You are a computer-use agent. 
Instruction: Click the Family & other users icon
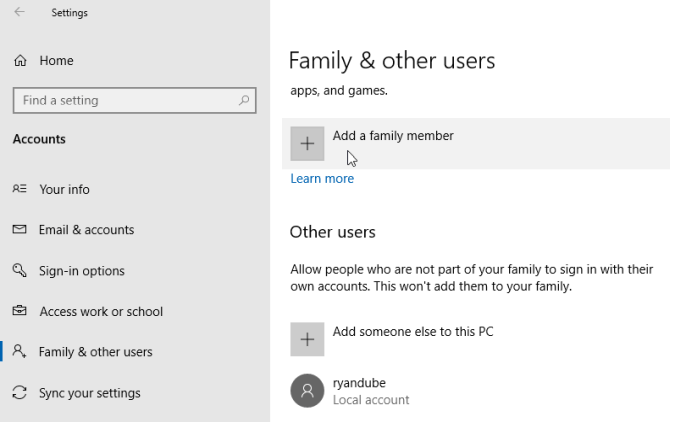19,352
